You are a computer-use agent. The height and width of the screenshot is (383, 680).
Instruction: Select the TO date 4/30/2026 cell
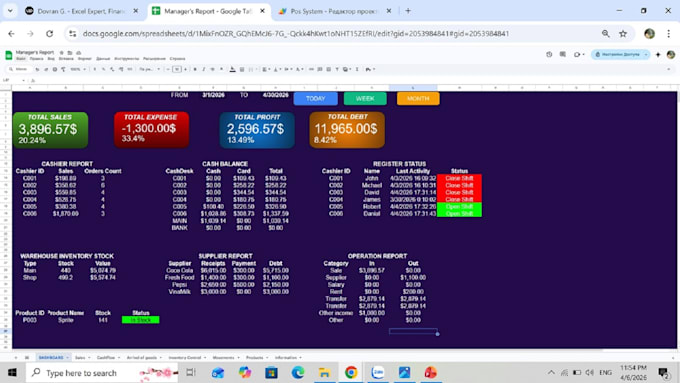275,95
